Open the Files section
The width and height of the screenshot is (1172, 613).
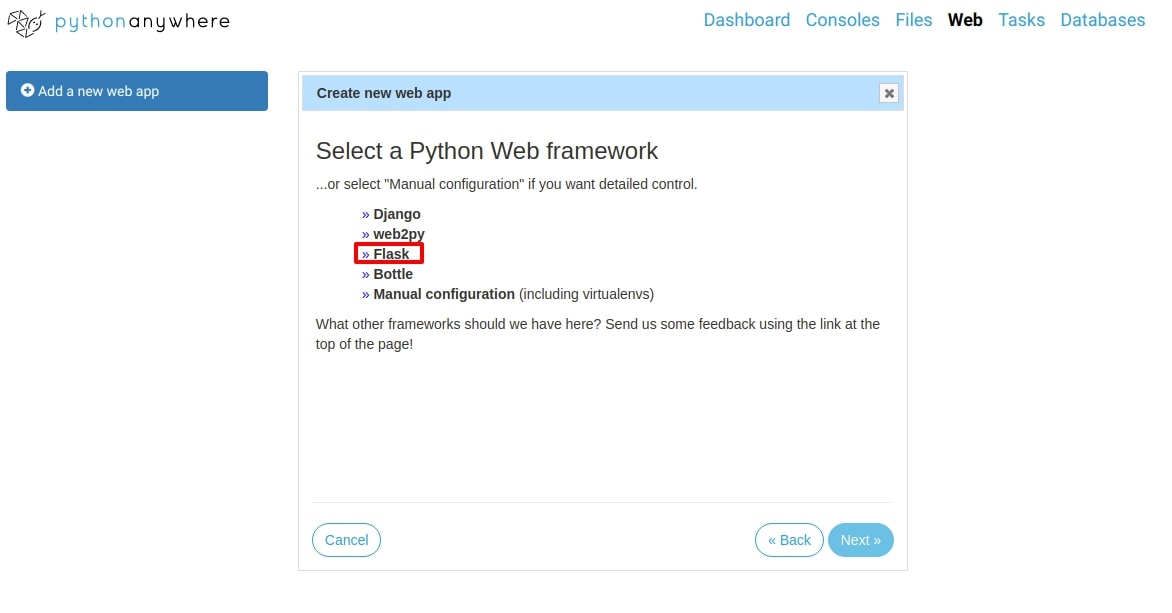point(913,20)
